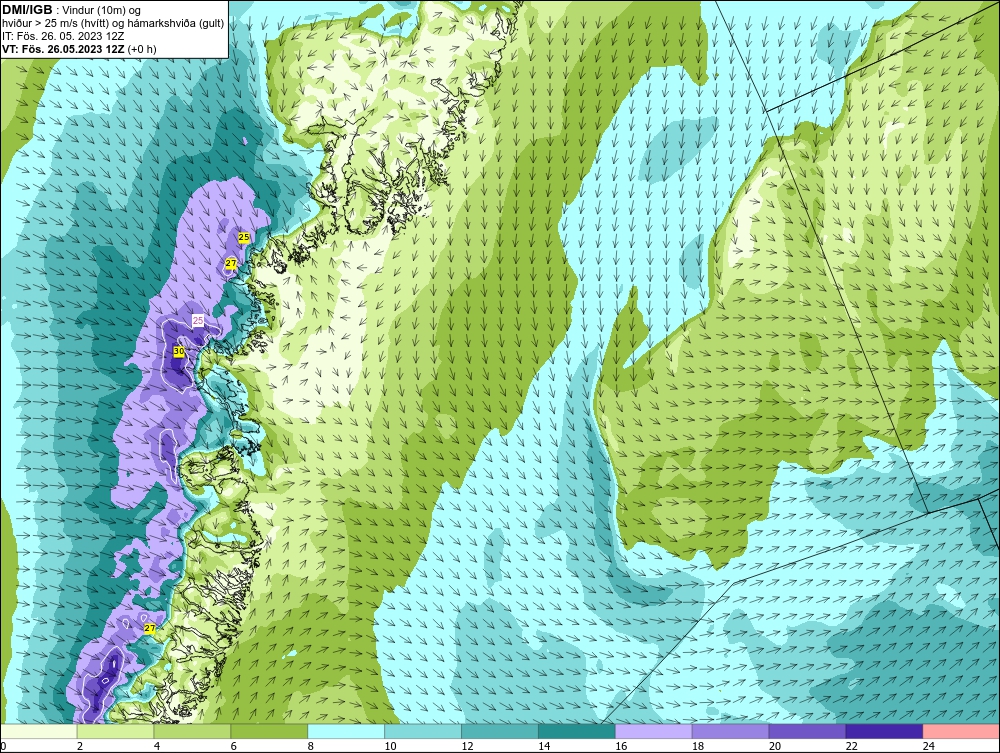
Task: Click the 18–20 m/s purple legend swatch
Action: (x=730, y=731)
